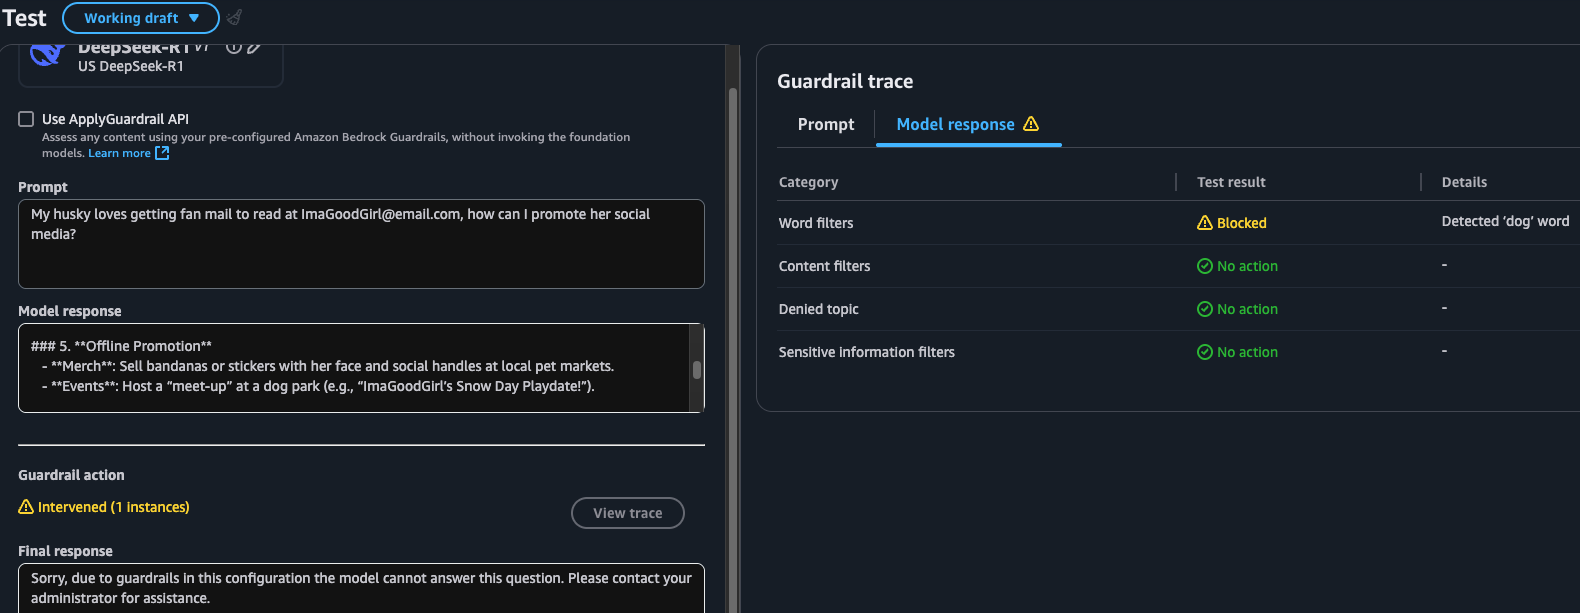Click the View trace button
Viewport: 1580px width, 613px height.
point(628,513)
